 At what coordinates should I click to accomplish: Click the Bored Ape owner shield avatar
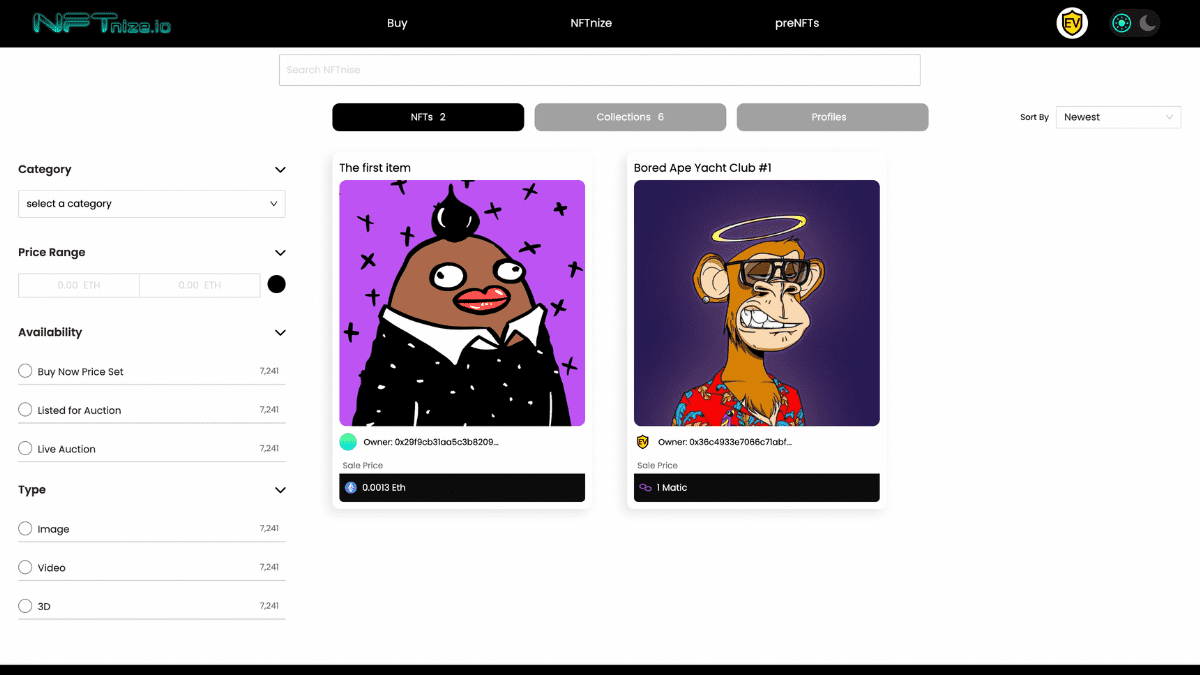(x=642, y=441)
